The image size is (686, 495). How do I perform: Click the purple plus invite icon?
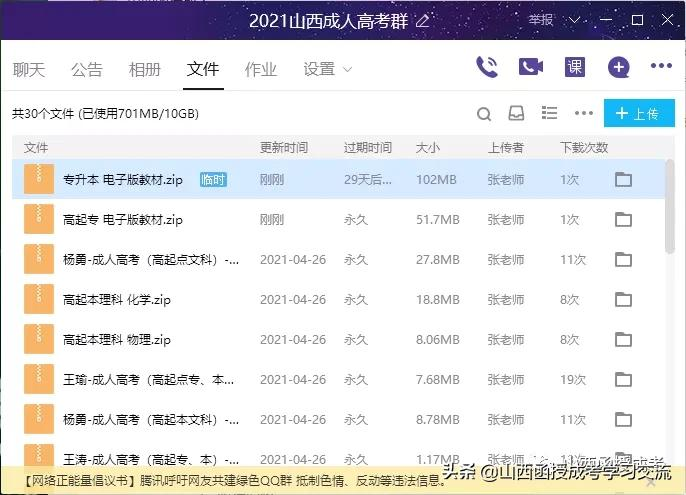click(x=619, y=67)
